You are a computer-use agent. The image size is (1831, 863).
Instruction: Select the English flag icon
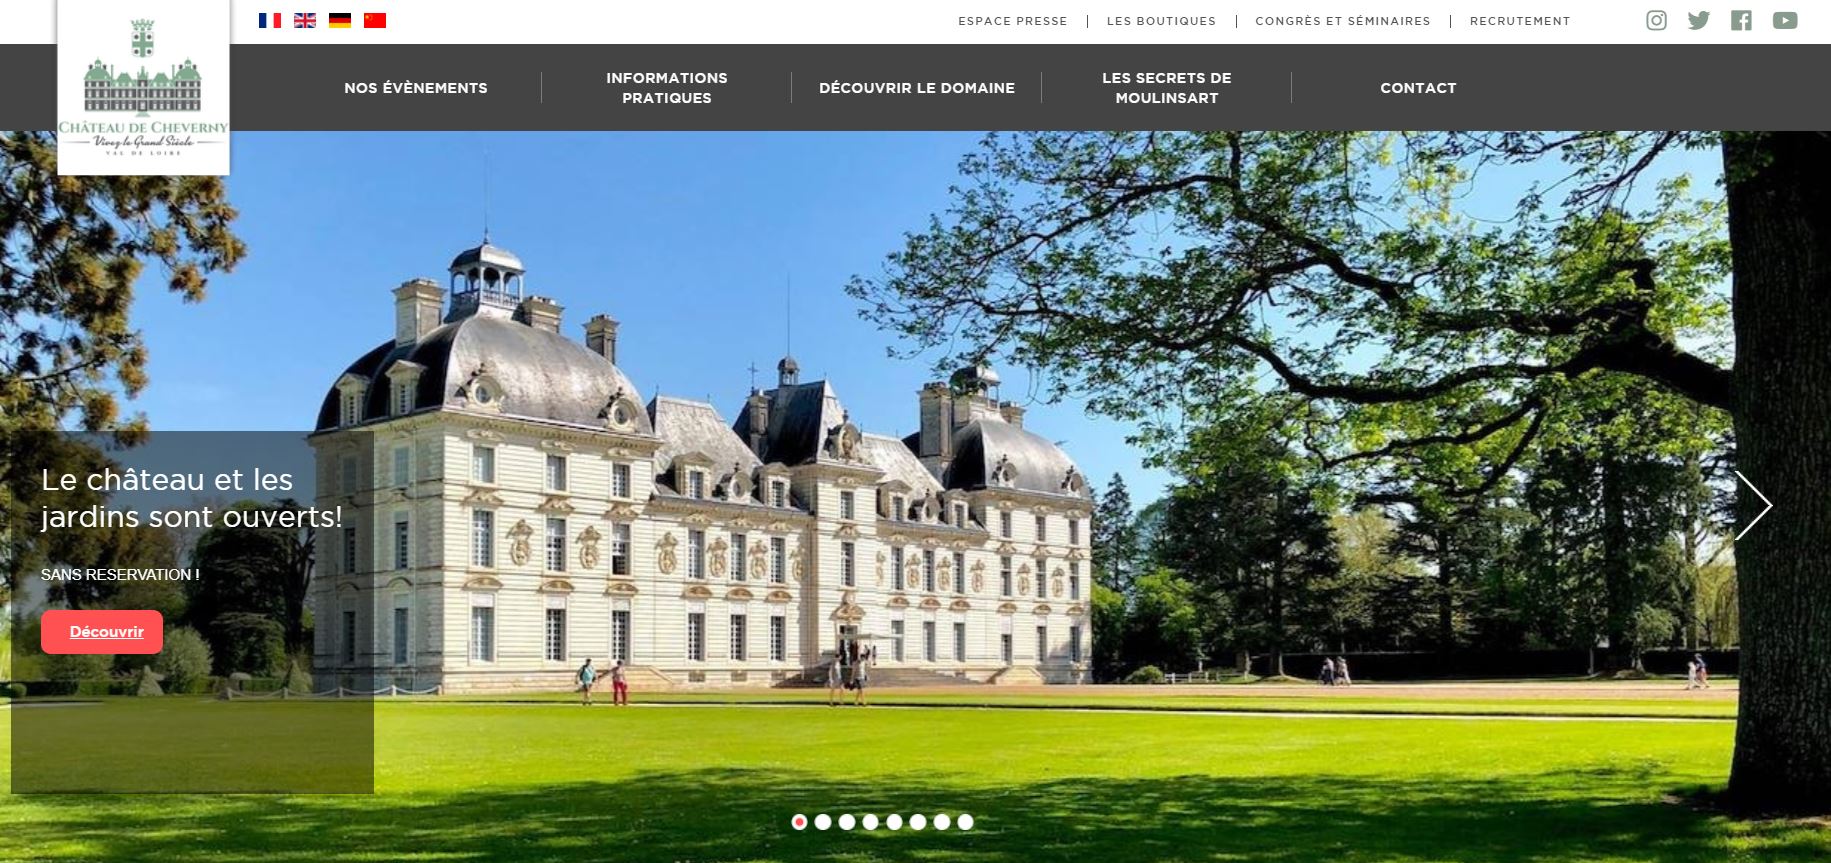point(305,20)
